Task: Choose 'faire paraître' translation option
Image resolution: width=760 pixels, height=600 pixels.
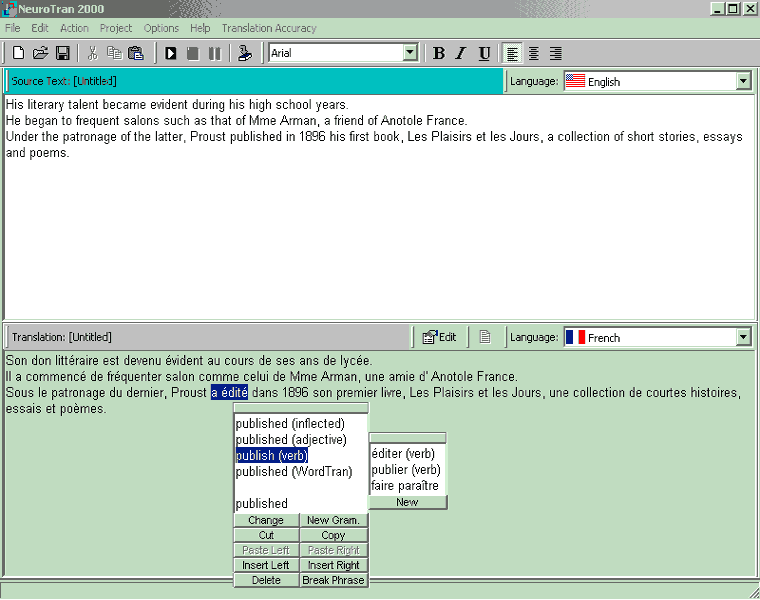Action: tap(405, 486)
